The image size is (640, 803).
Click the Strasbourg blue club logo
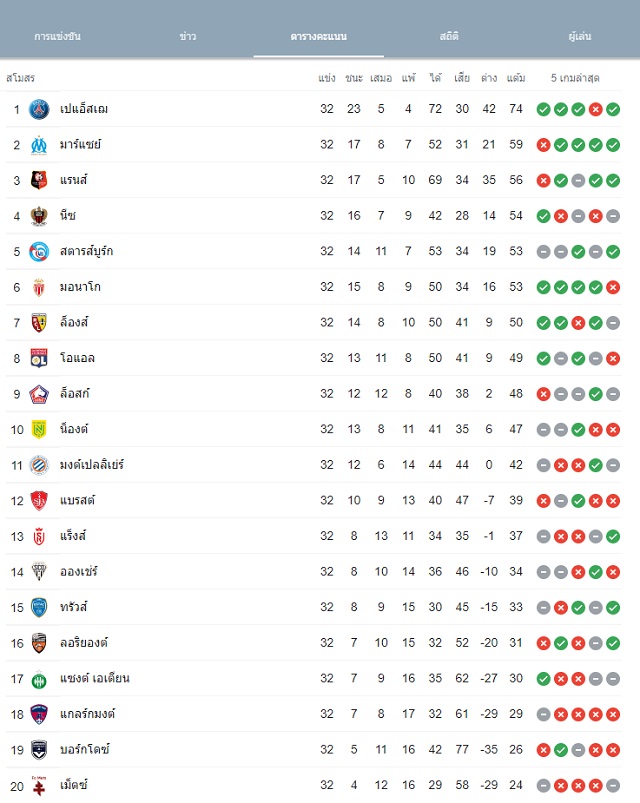(39, 251)
